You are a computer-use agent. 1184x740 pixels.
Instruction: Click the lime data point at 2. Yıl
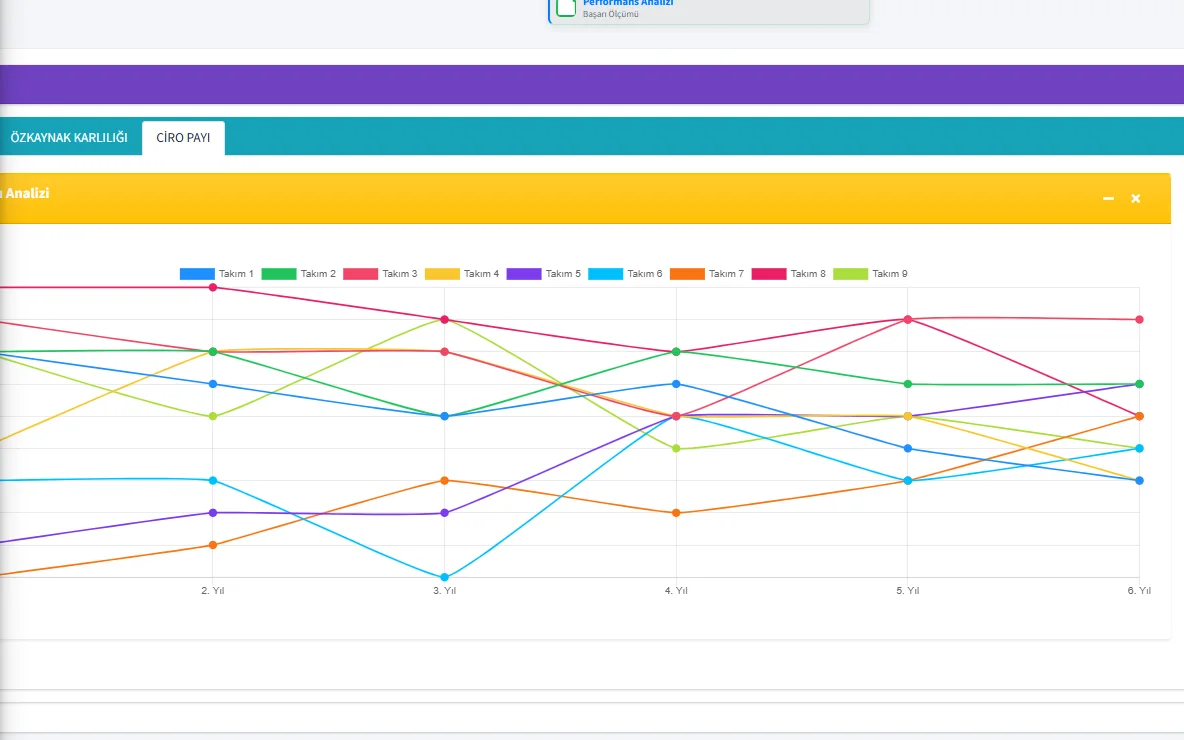pos(213,416)
